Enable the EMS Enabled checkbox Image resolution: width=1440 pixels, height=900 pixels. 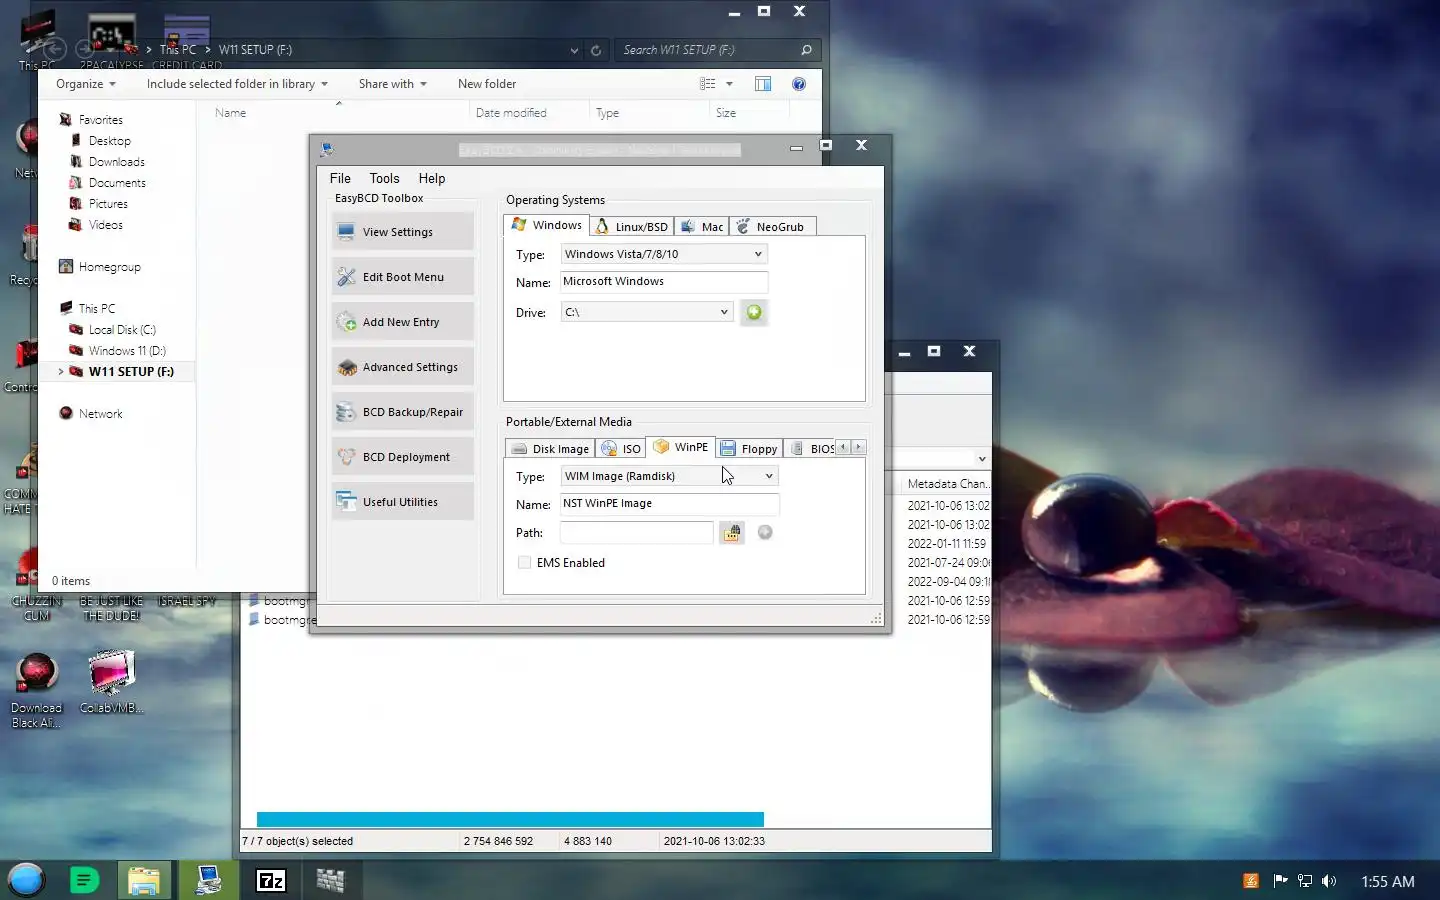pyautogui.click(x=524, y=563)
